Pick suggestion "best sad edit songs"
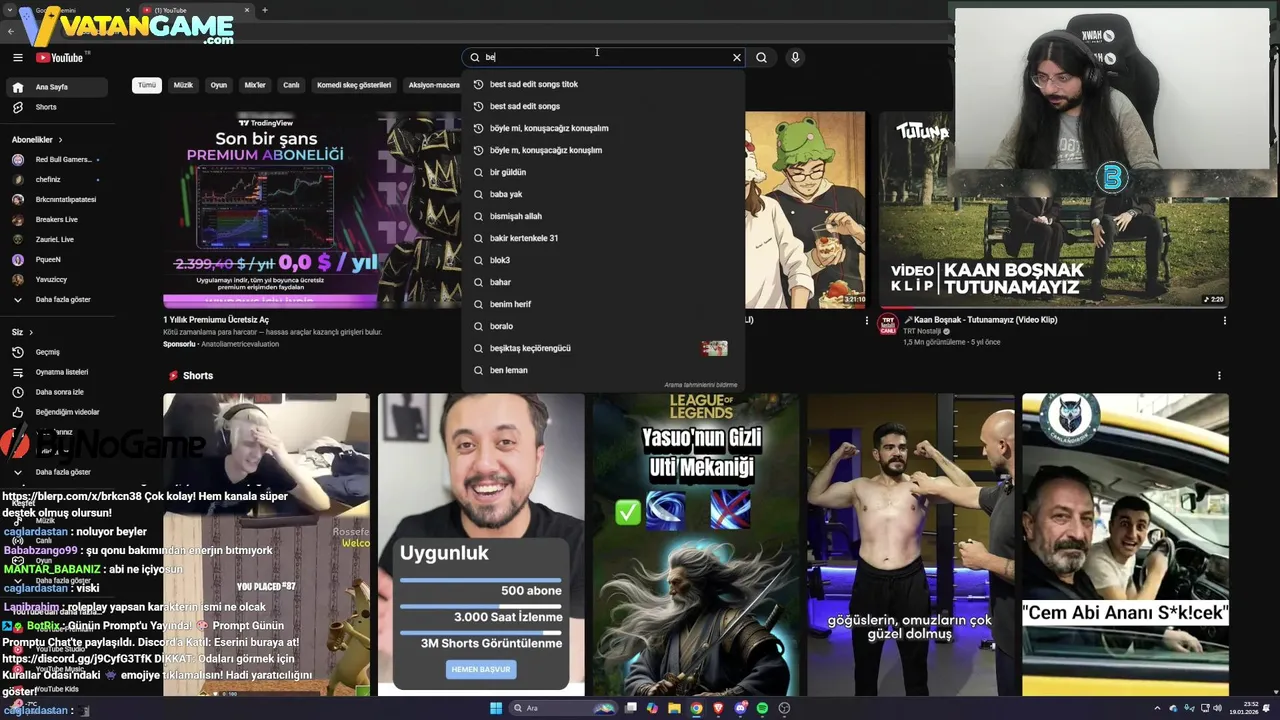 coord(603,106)
